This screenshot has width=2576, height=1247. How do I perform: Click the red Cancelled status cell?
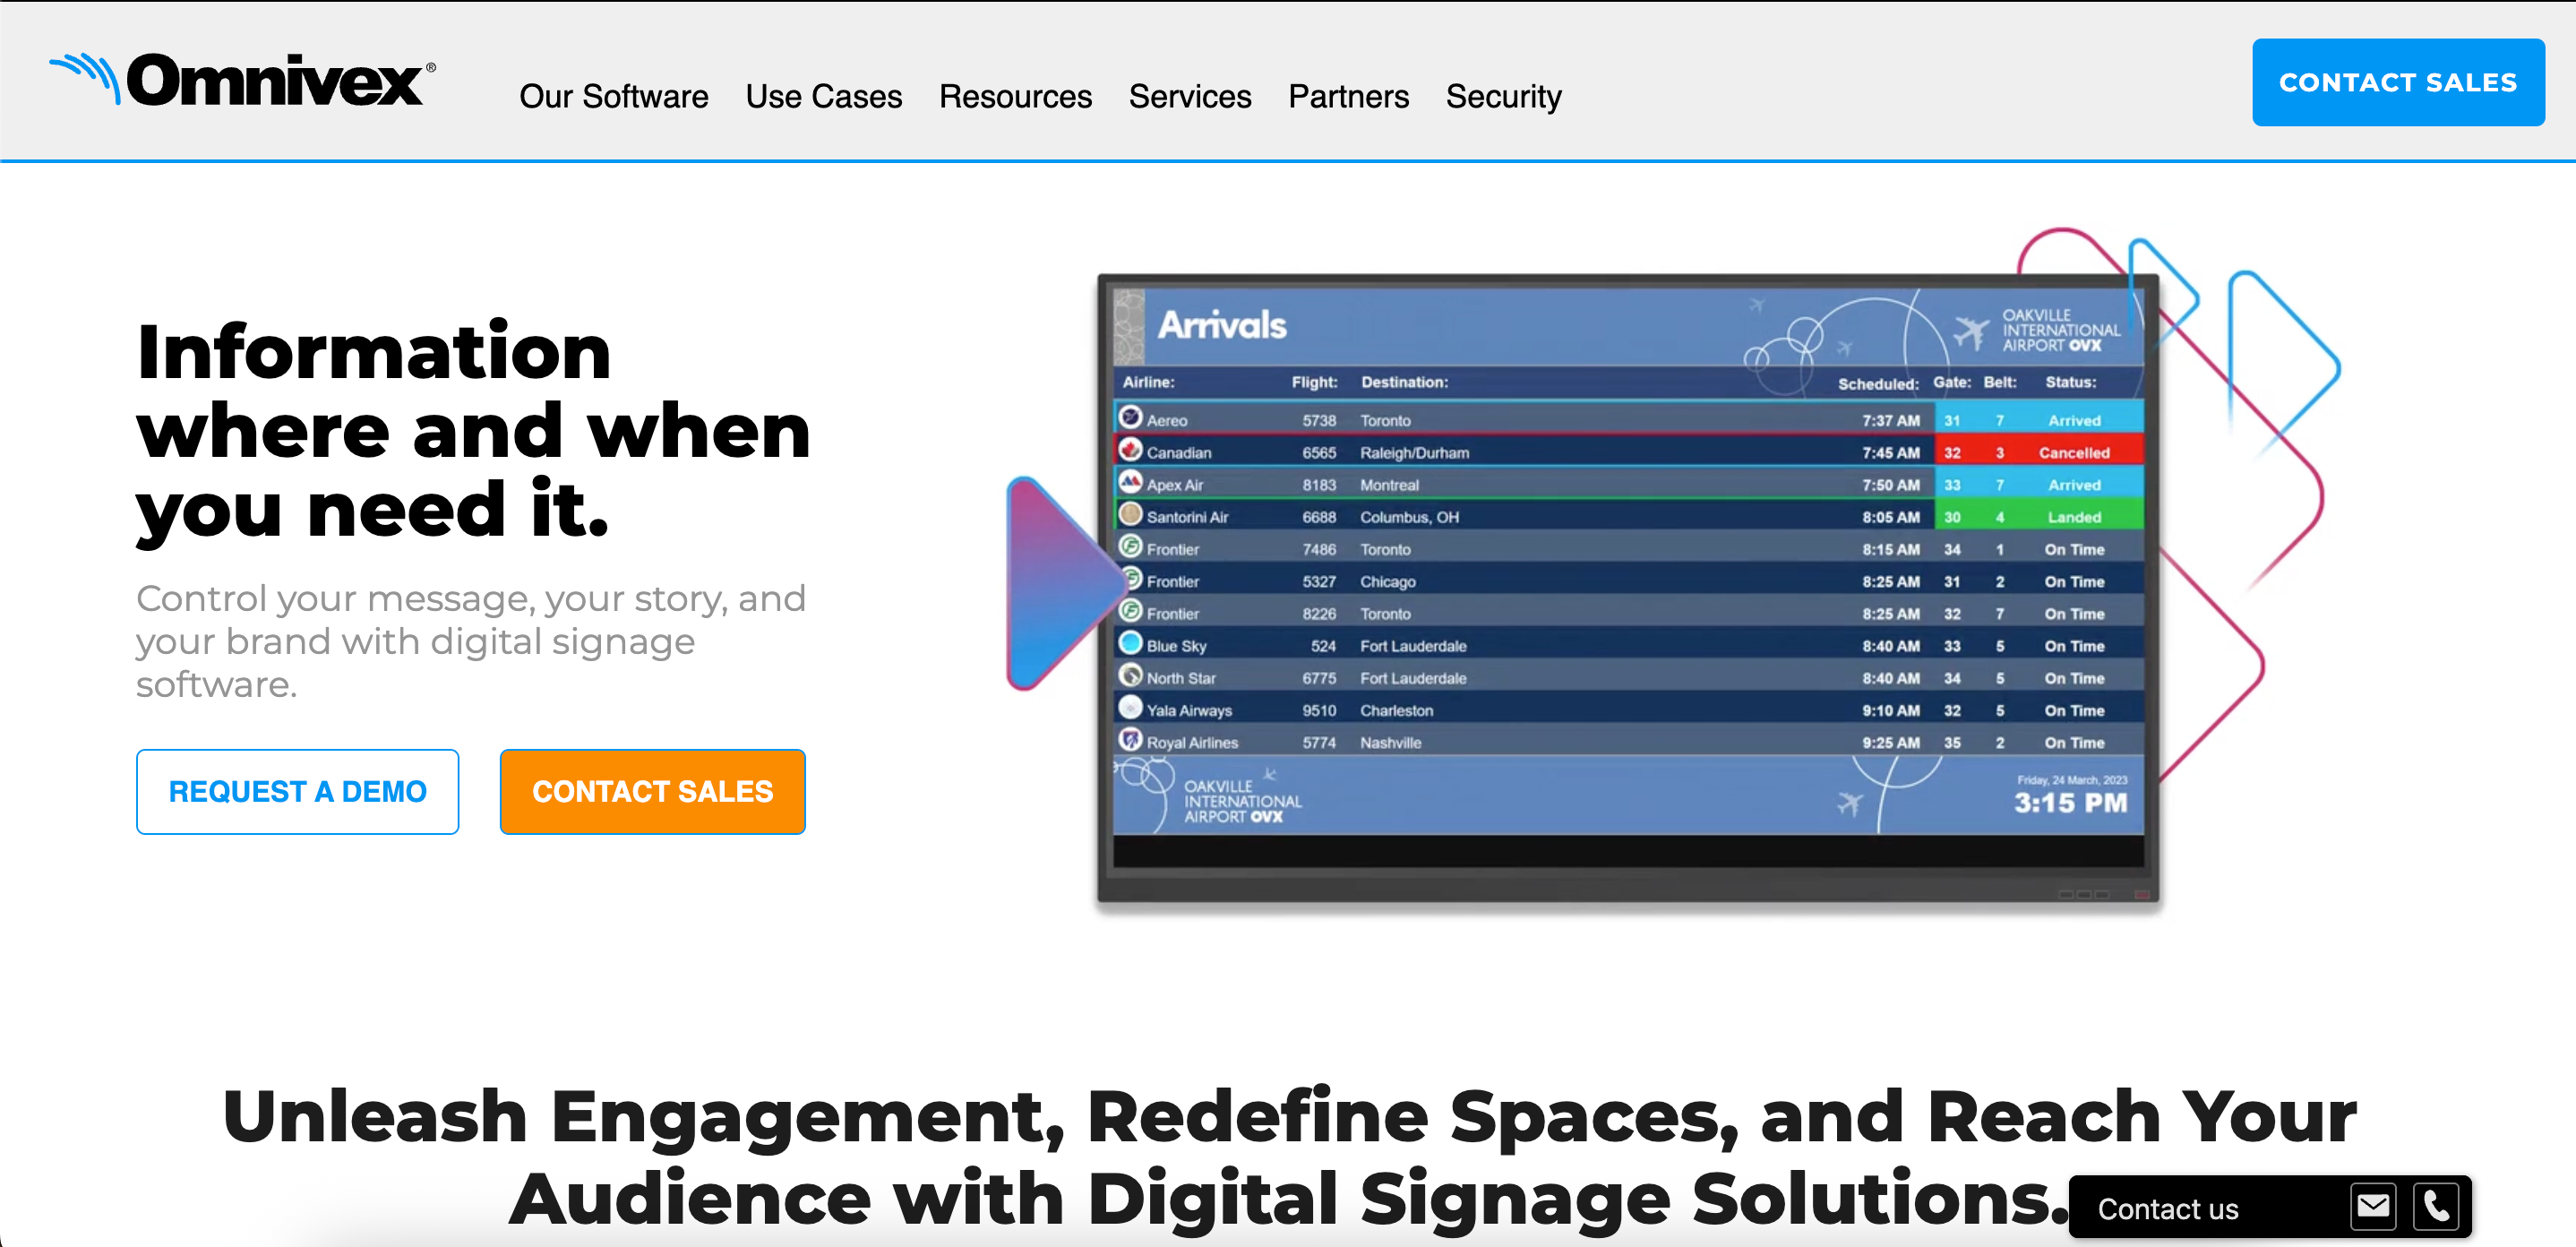[x=2073, y=452]
